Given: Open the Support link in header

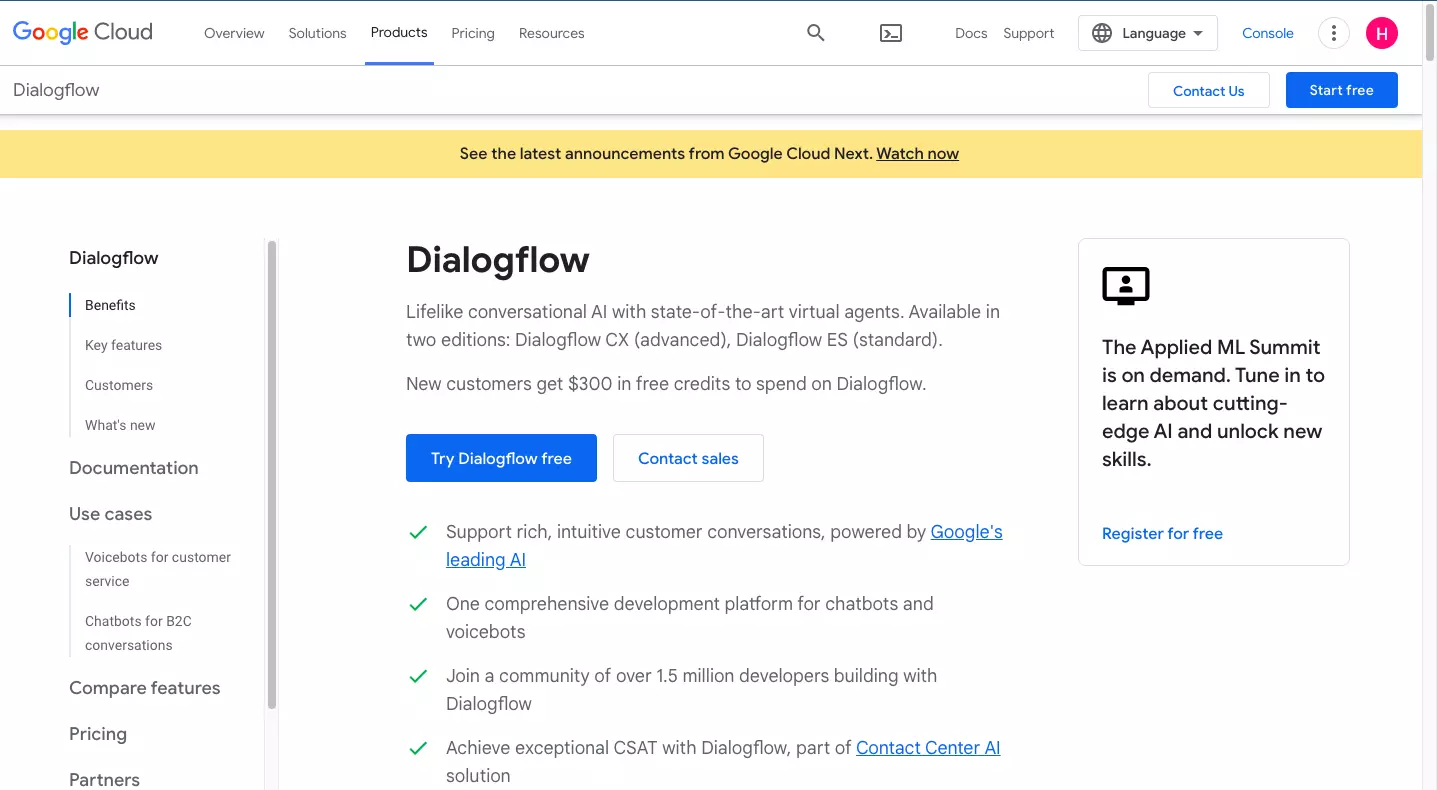Looking at the screenshot, I should [x=1029, y=33].
